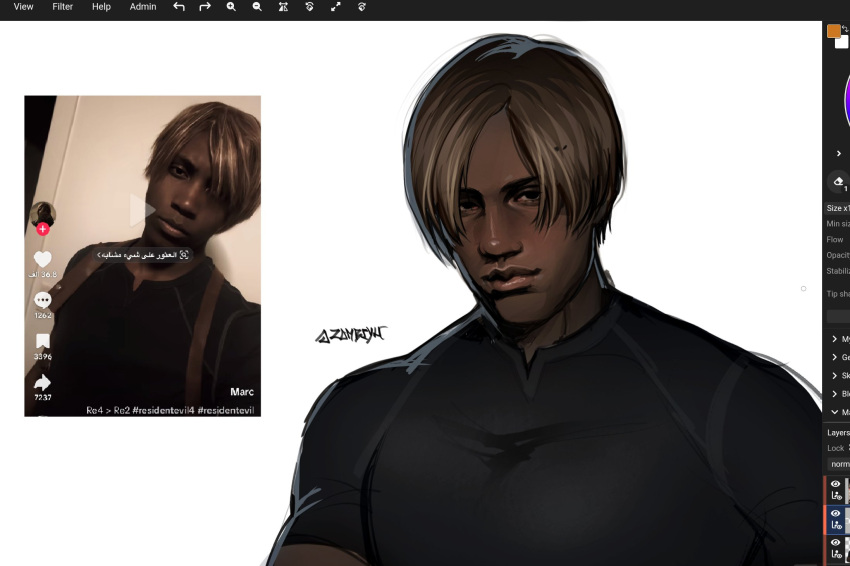Click the 'Layers' panel heading
The width and height of the screenshot is (850, 566).
(838, 433)
